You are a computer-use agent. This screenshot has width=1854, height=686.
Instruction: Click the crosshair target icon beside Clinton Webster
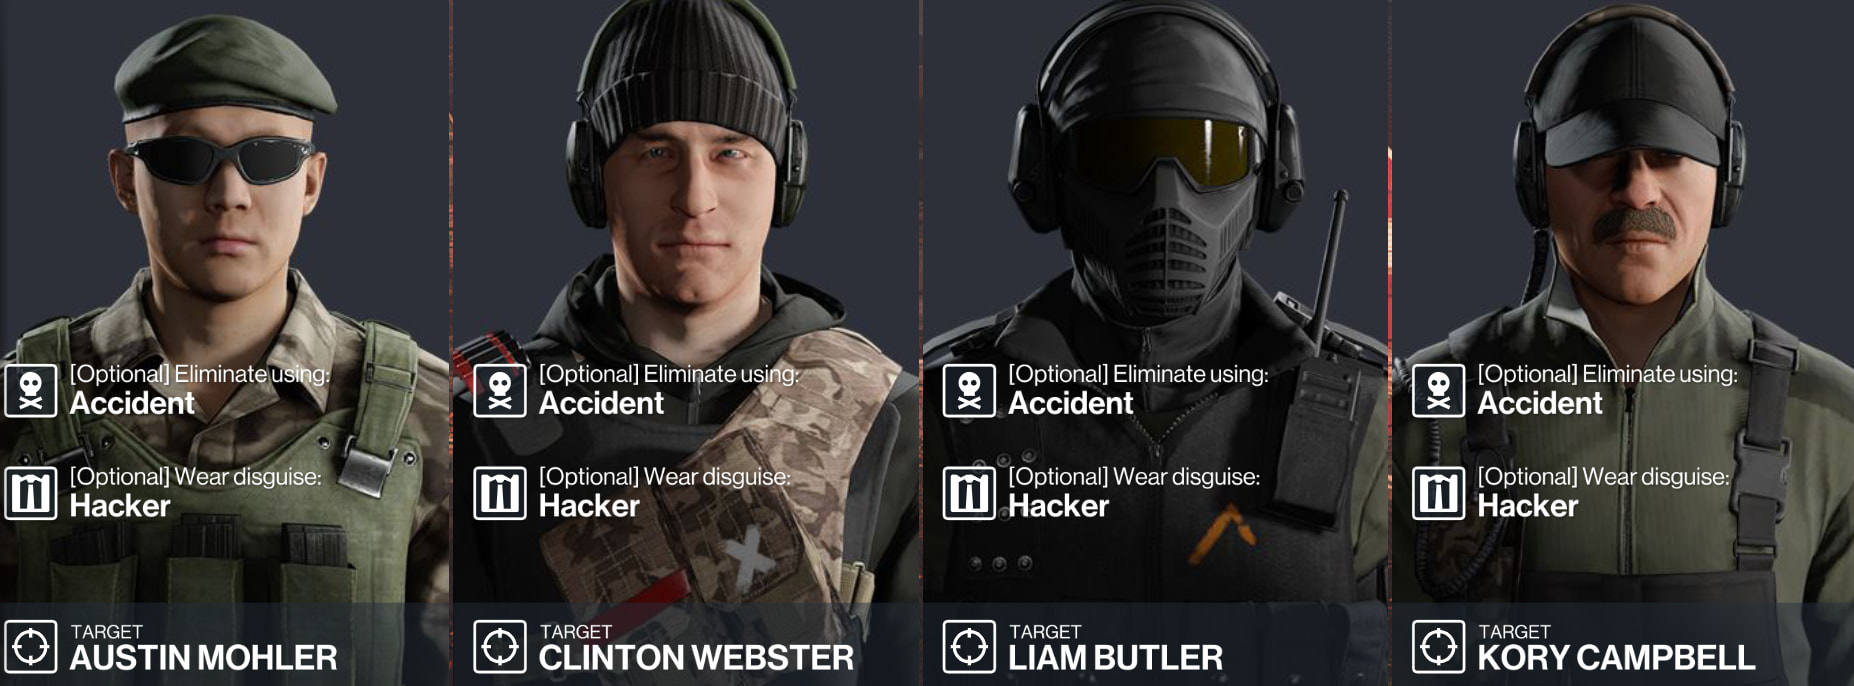tap(500, 647)
